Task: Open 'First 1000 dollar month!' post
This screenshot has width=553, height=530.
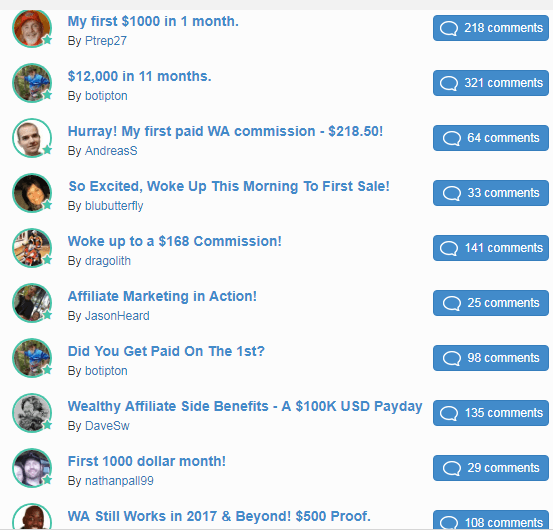Action: 147,462
